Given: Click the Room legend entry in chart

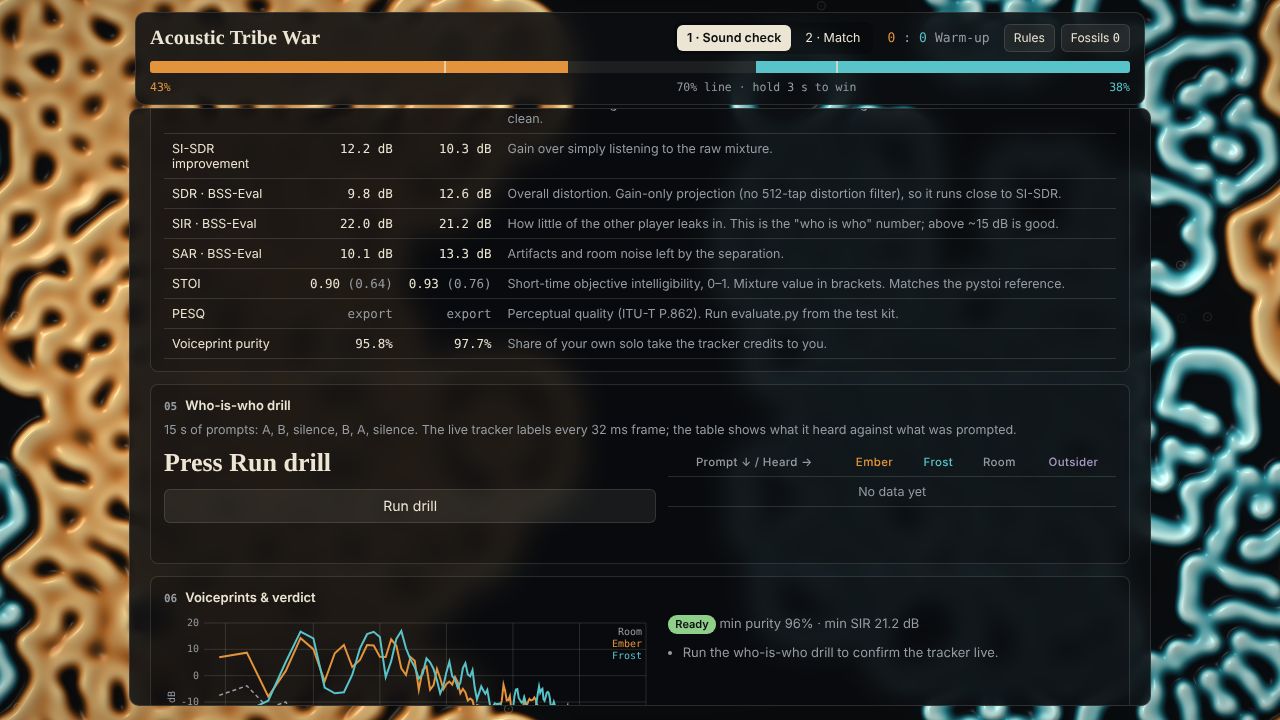Looking at the screenshot, I should [x=630, y=632].
